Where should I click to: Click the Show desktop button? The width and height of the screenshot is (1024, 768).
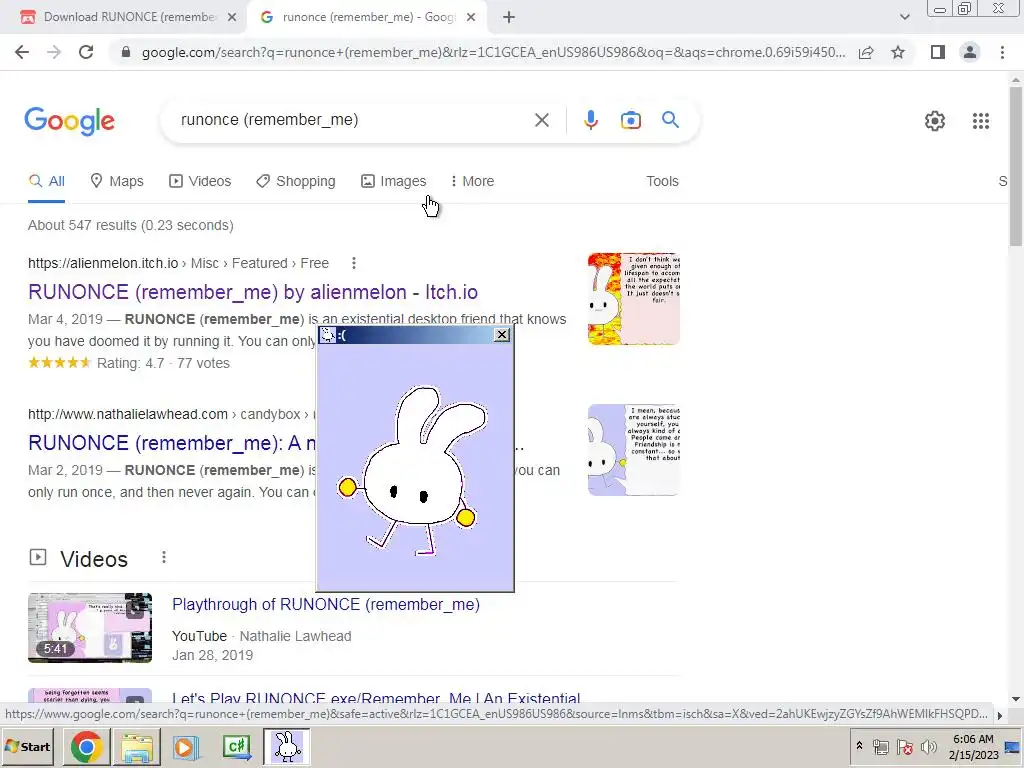(1013, 747)
